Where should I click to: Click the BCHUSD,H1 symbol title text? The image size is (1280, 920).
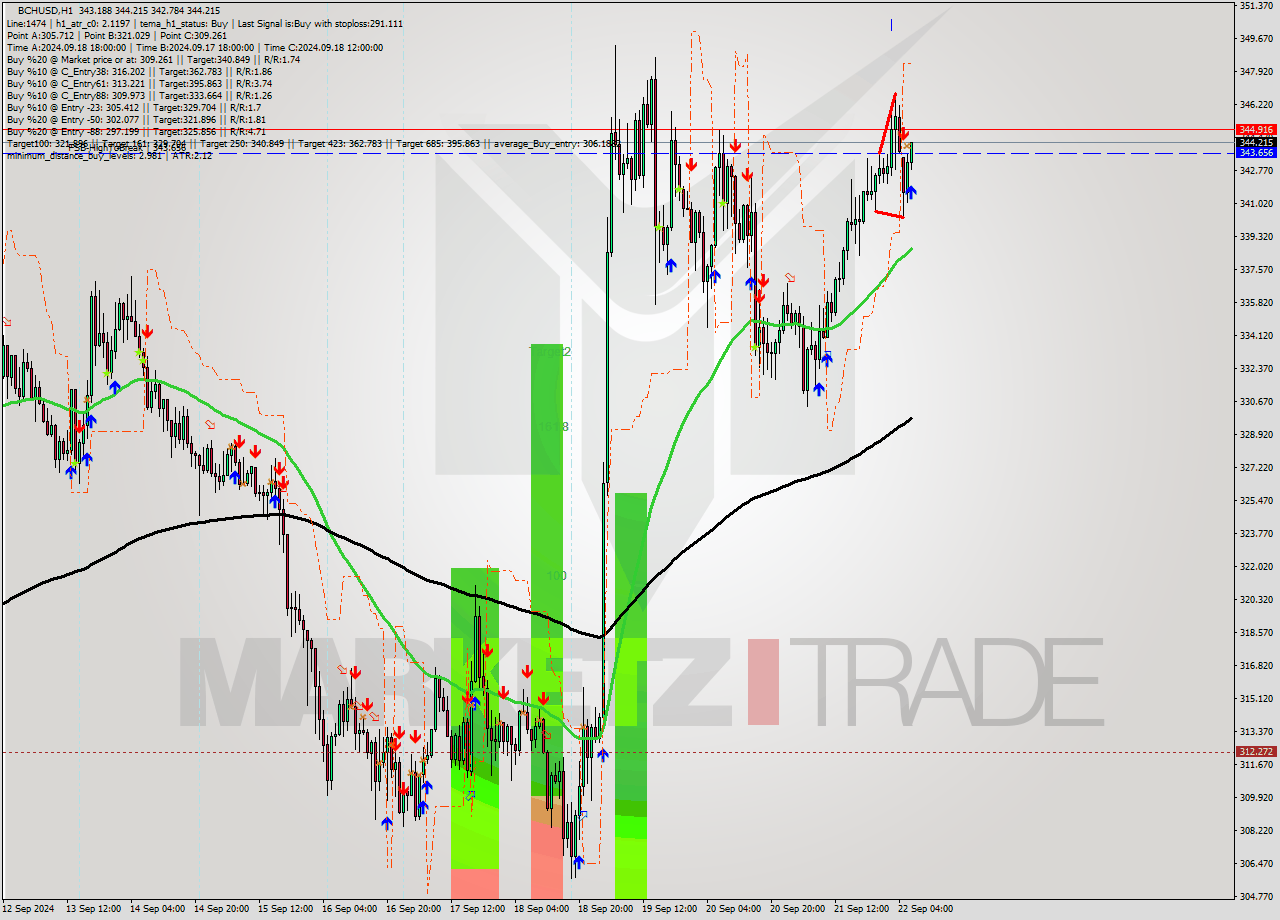pyautogui.click(x=44, y=10)
